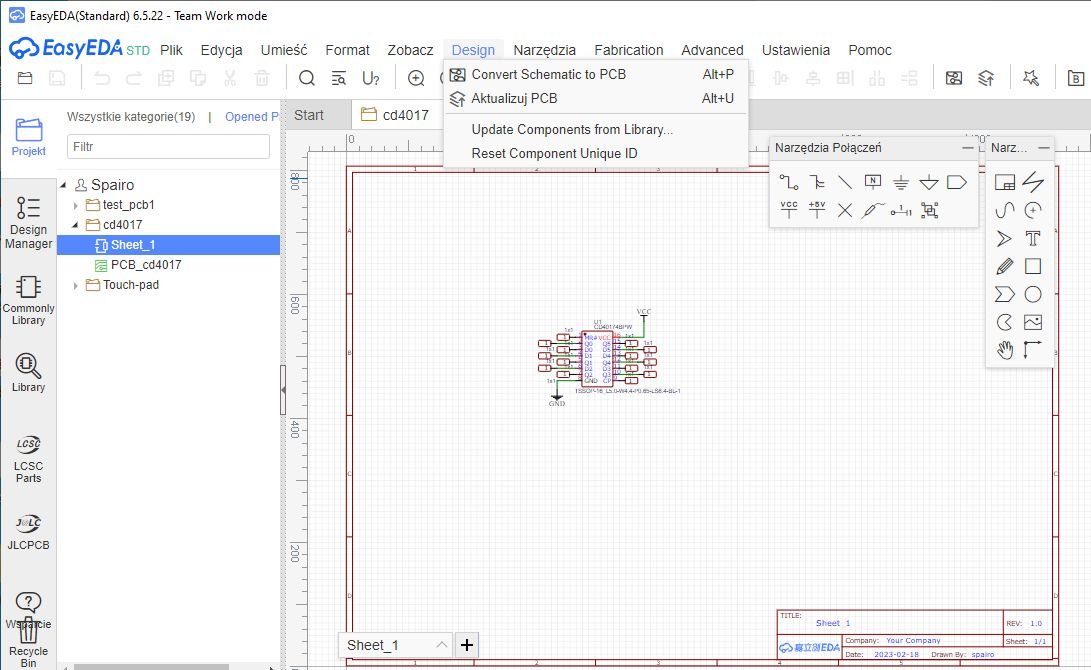Select the Rectangle drawing tool
The height and width of the screenshot is (670, 1091).
(x=1033, y=266)
